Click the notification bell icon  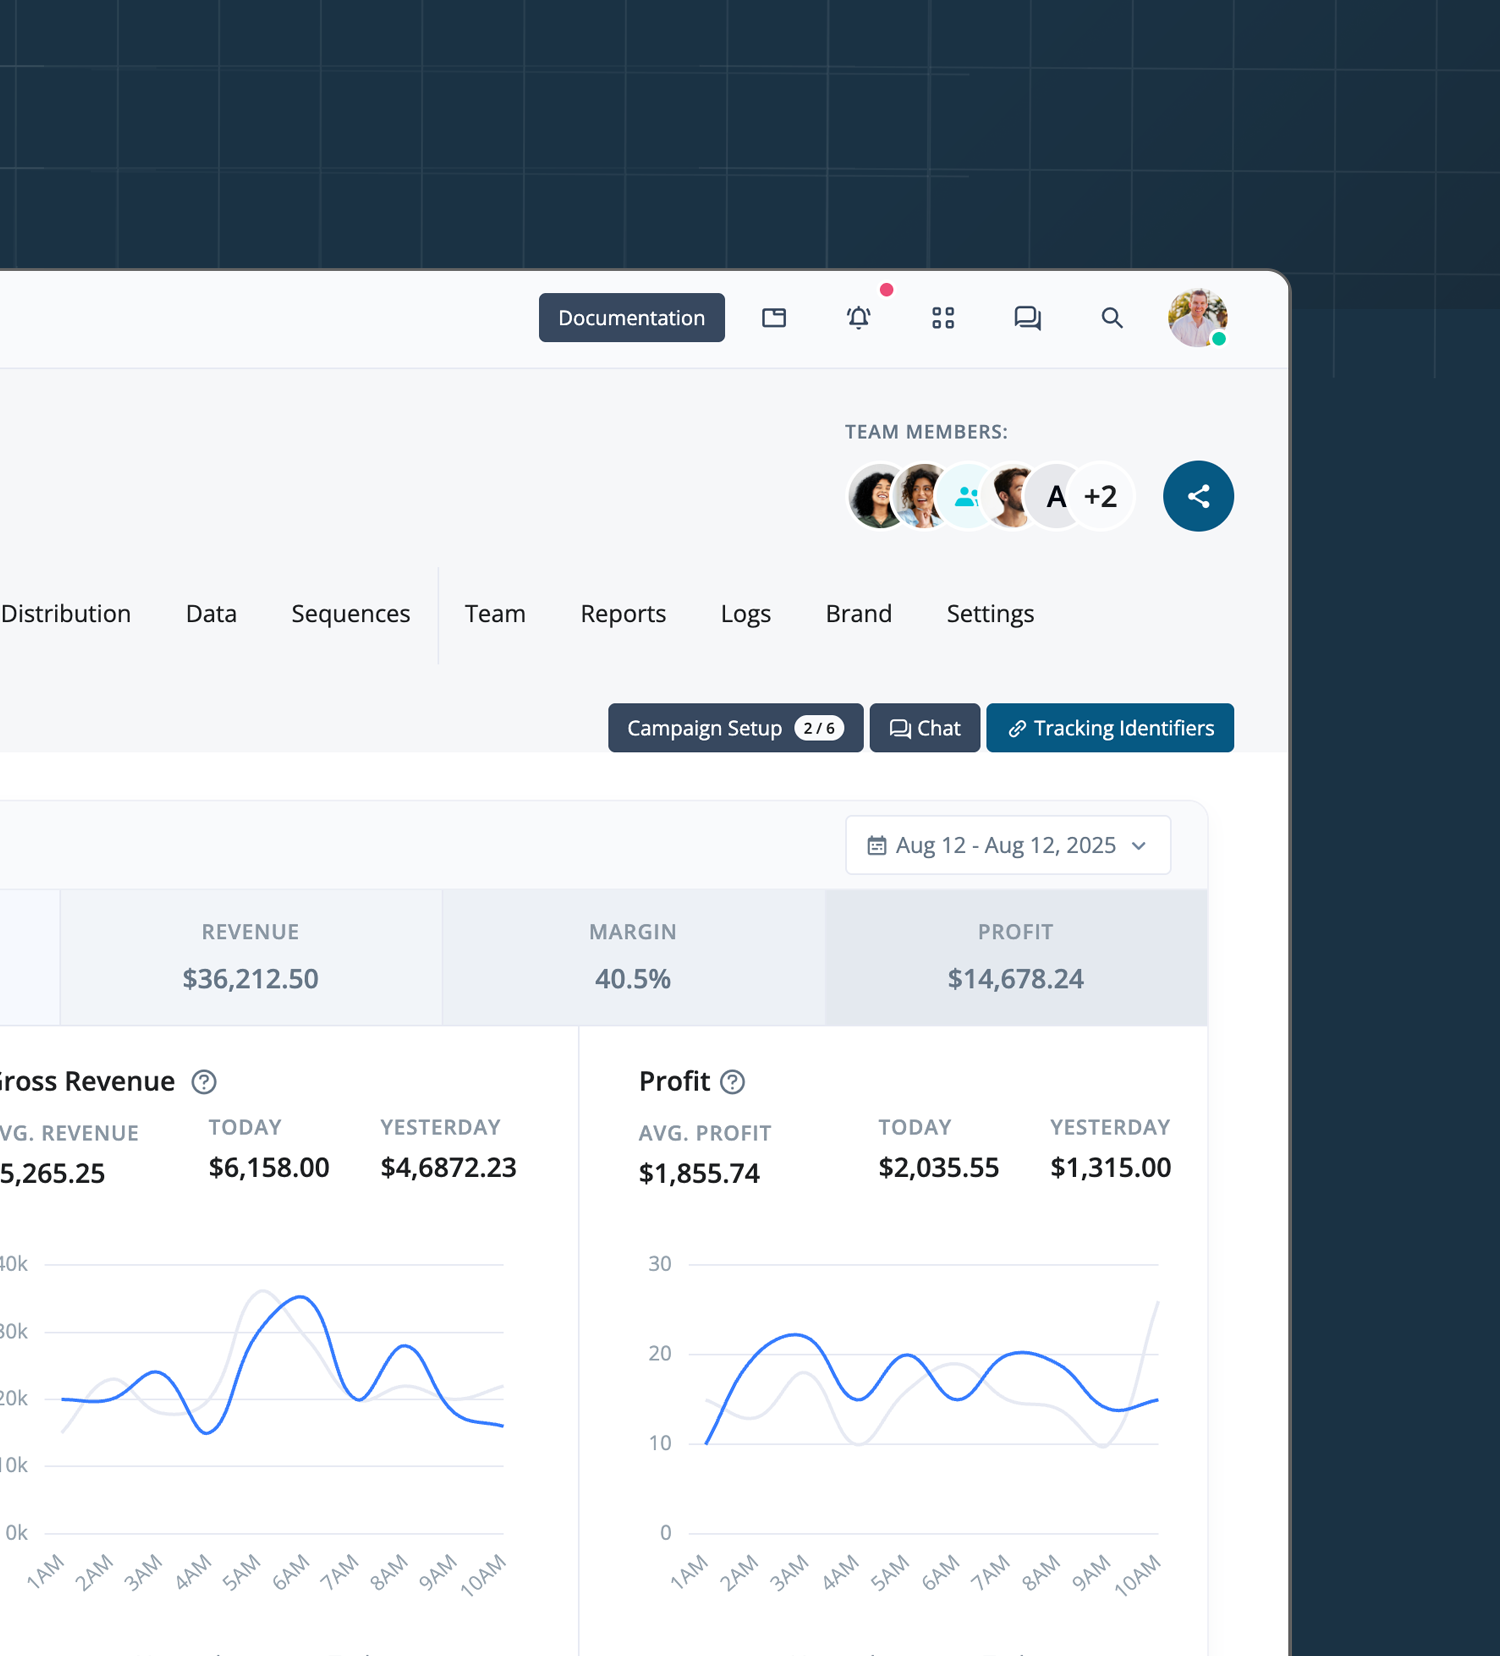858,318
